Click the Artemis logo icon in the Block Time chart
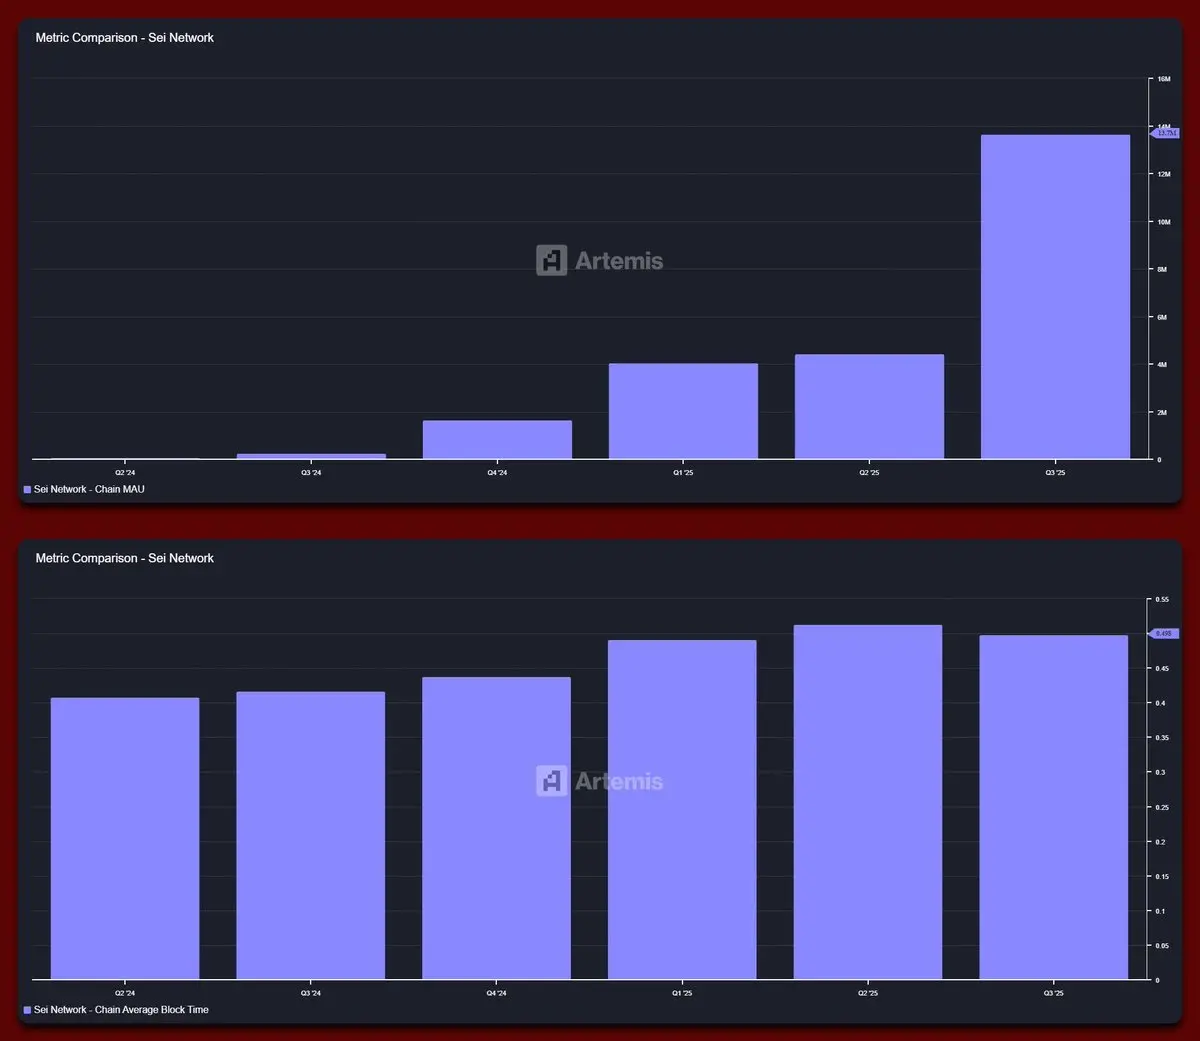 (x=551, y=781)
